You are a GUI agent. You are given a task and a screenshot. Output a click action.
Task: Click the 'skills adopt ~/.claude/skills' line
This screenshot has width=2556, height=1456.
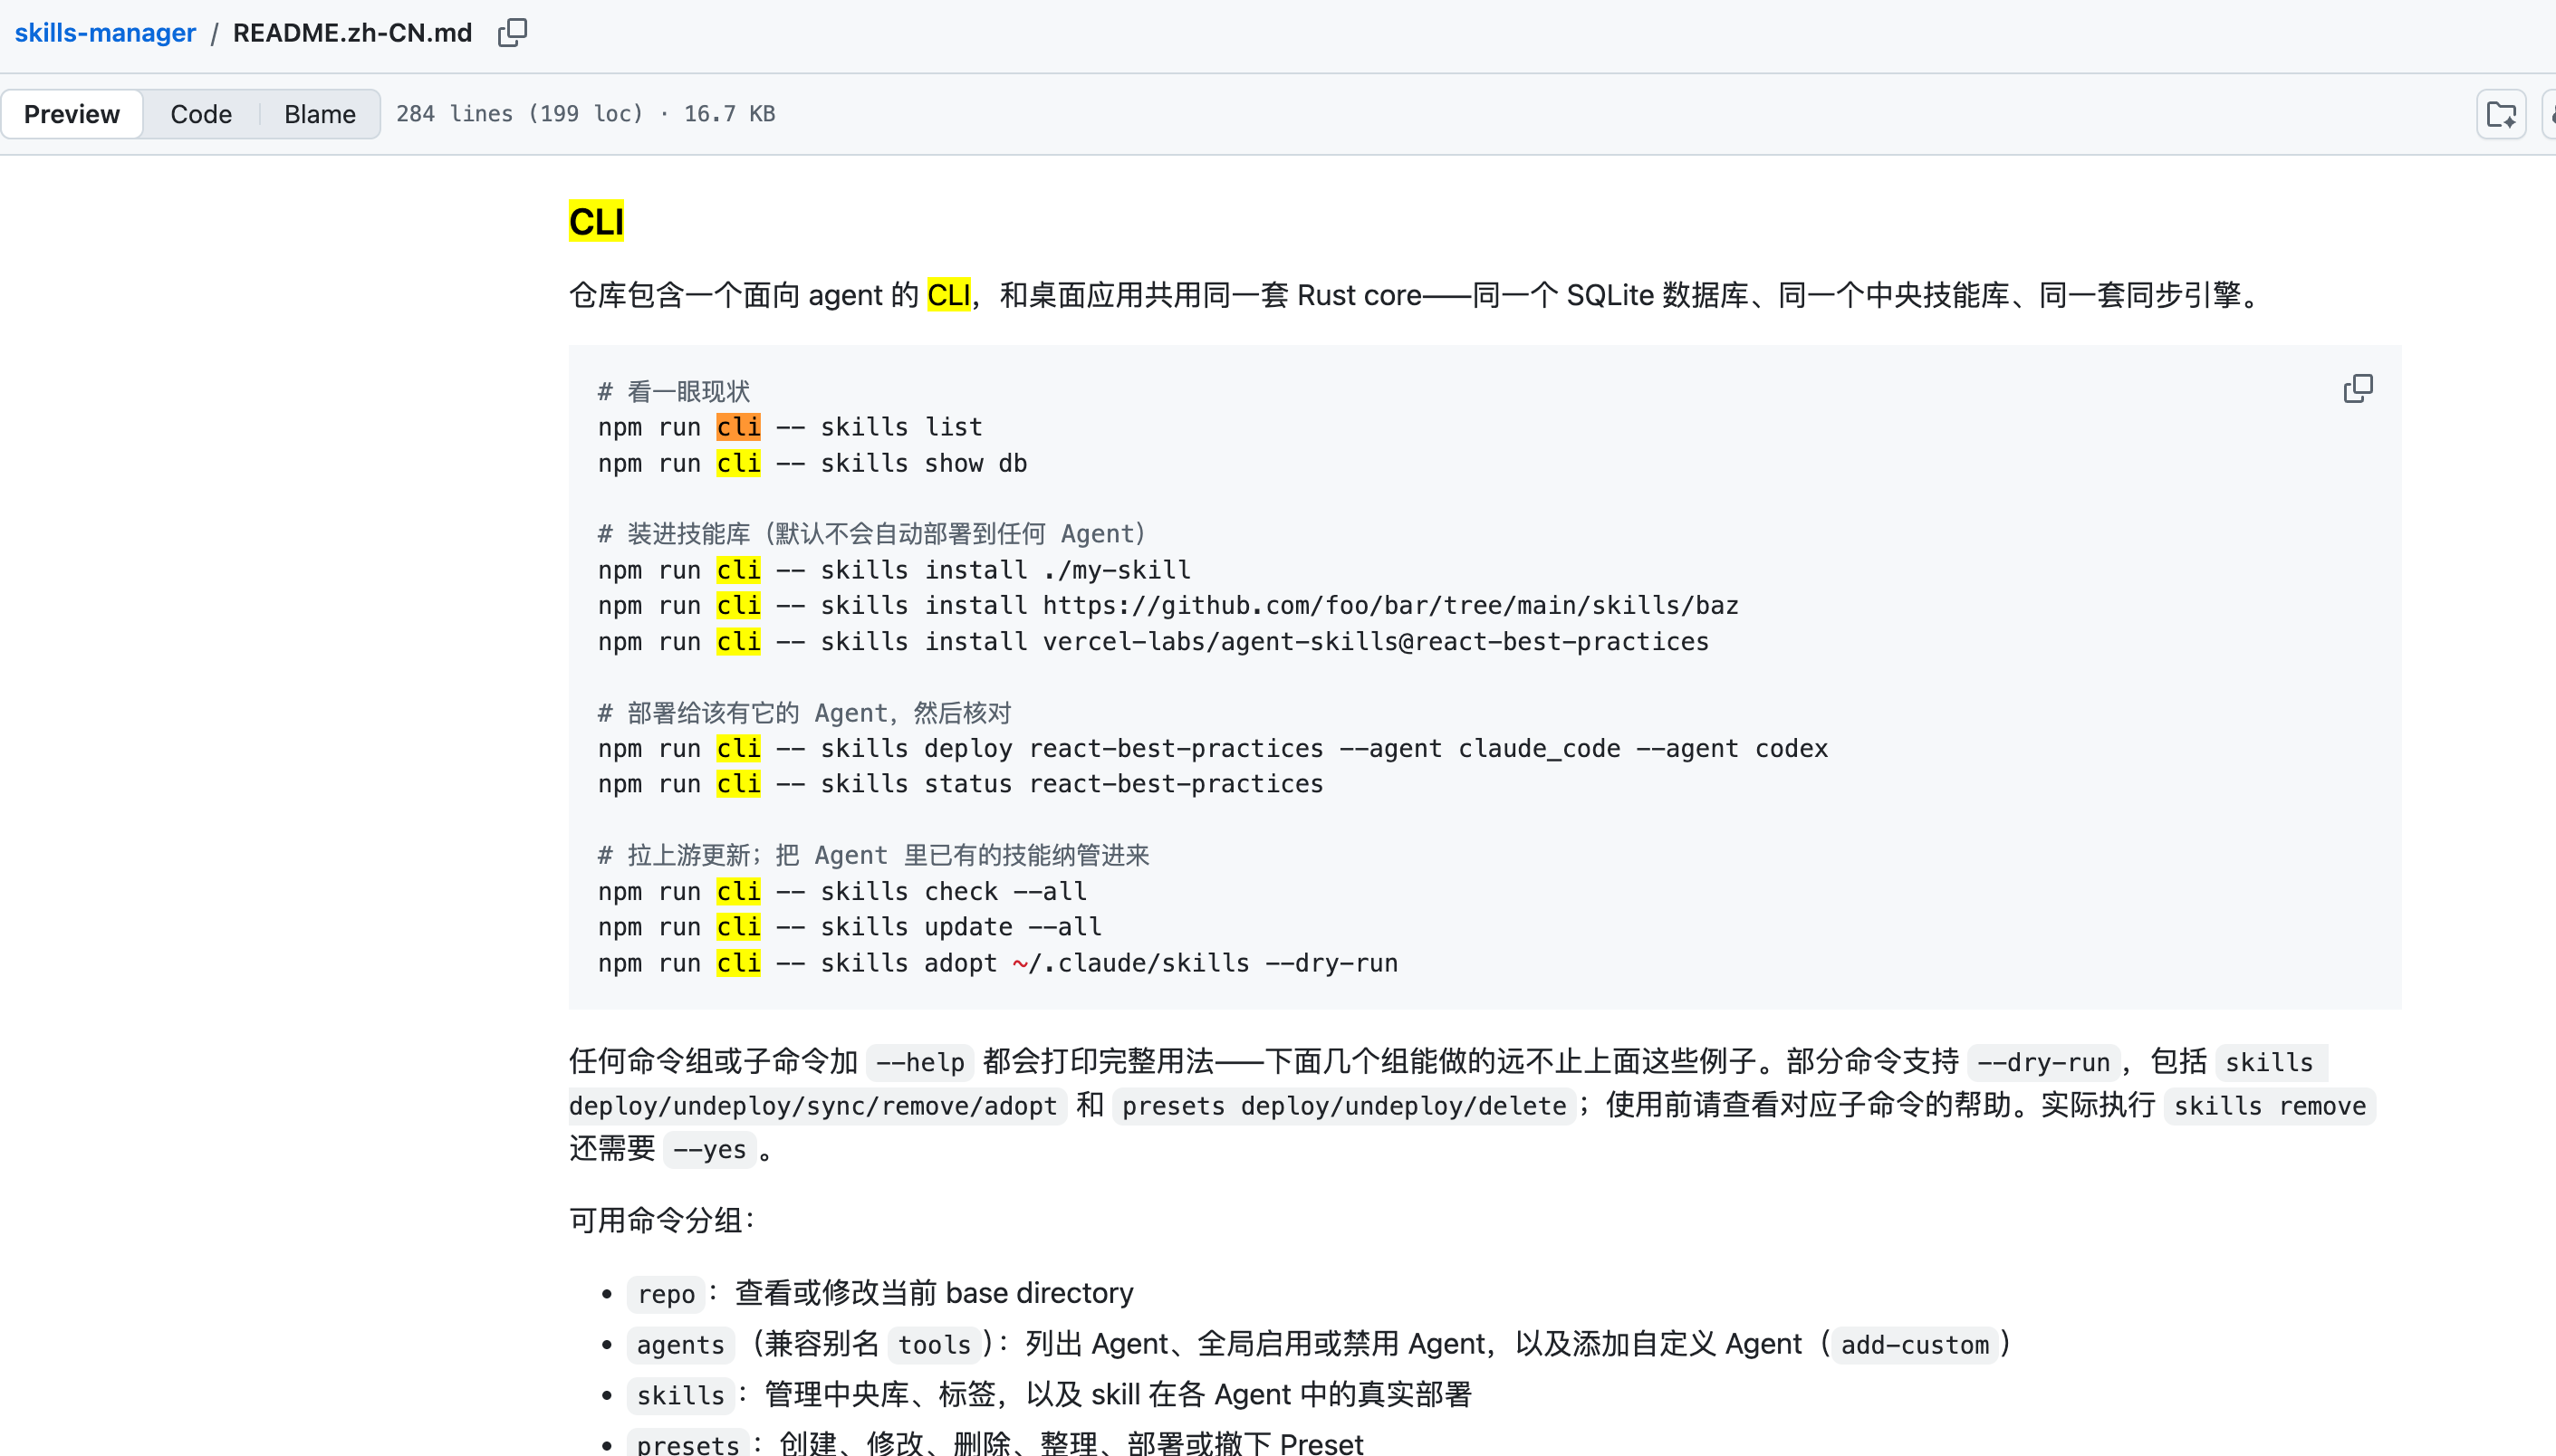(998, 963)
